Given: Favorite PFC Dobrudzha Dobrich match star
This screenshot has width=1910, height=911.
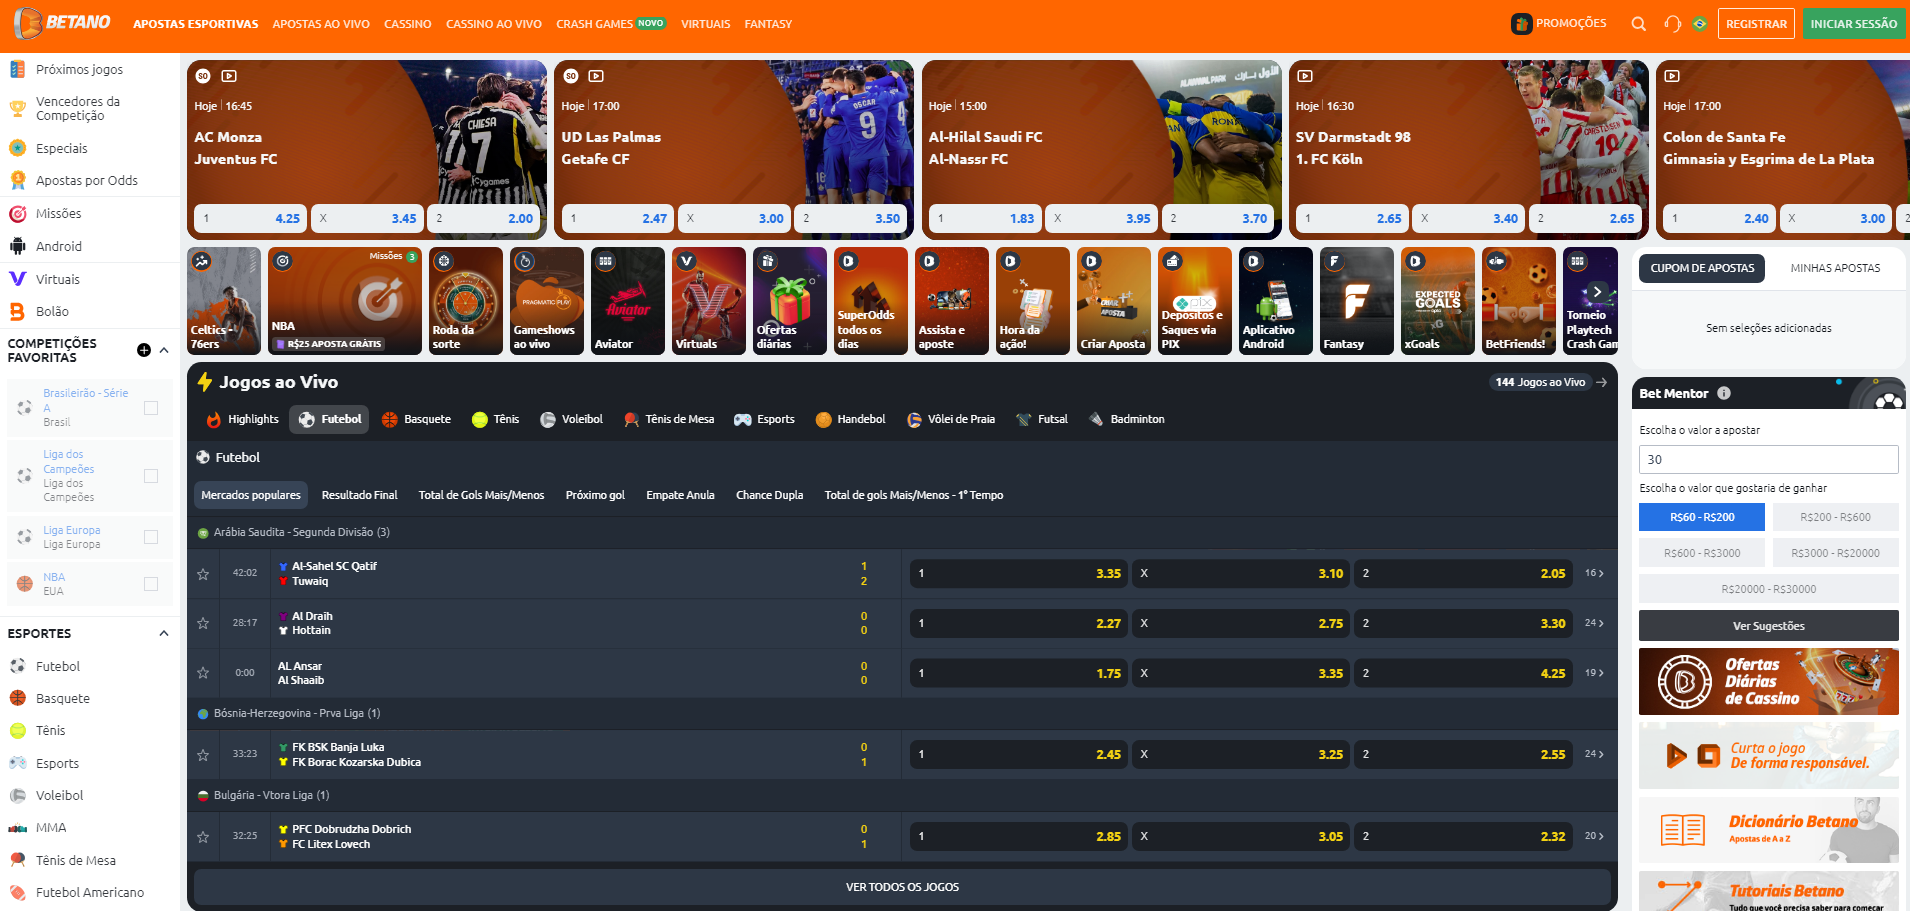Looking at the screenshot, I should click(x=203, y=837).
